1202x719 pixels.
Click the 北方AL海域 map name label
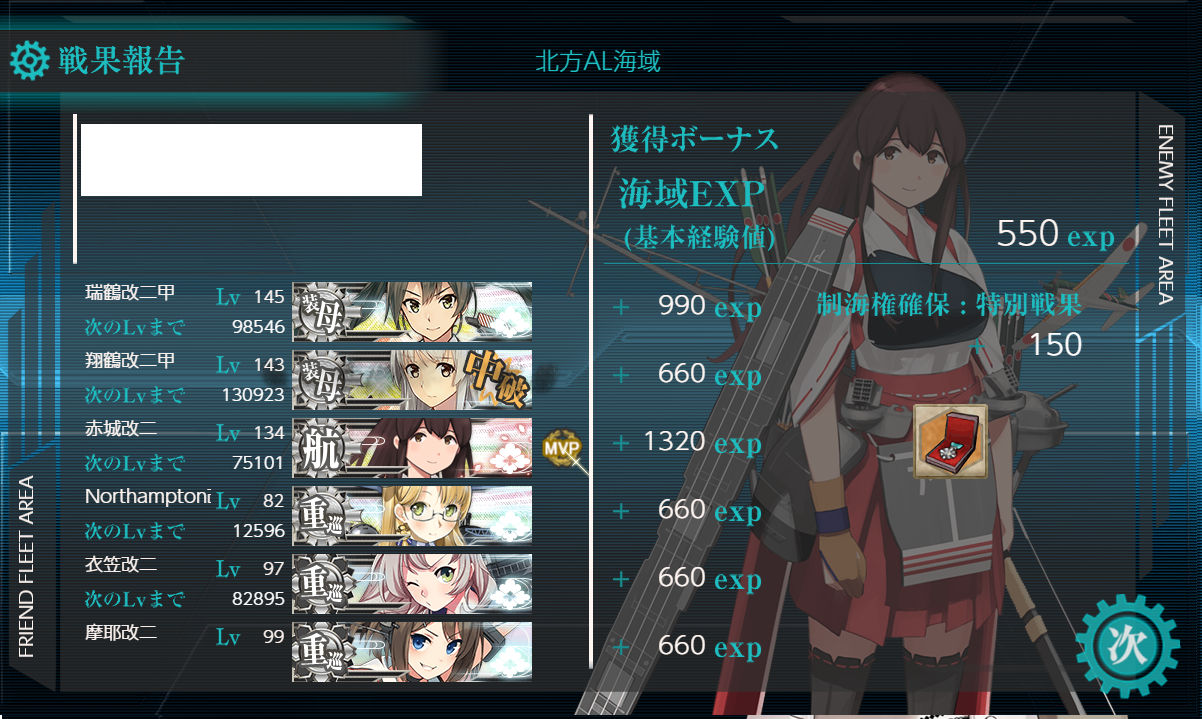598,62
